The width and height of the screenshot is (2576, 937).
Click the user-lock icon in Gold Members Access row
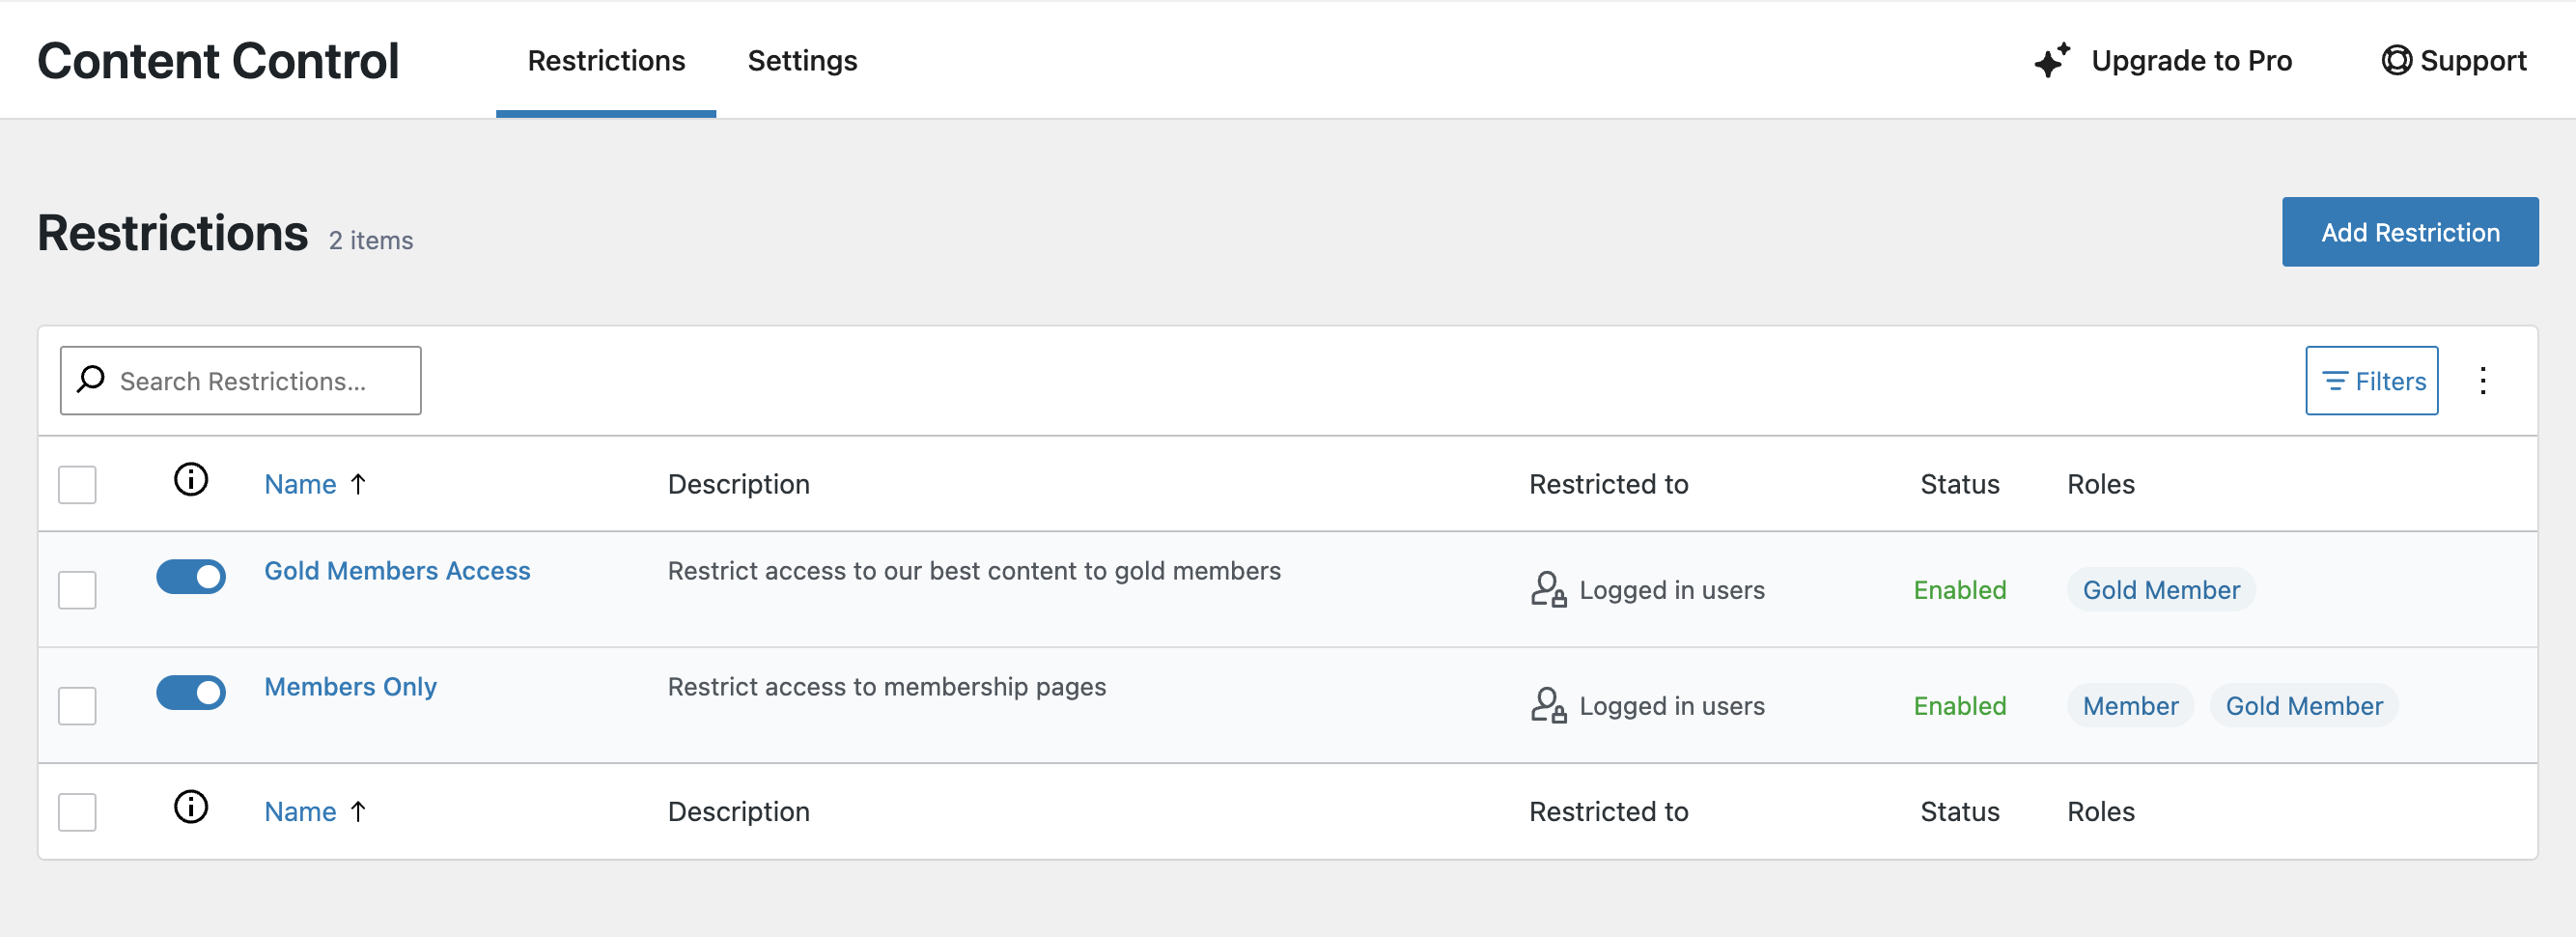1548,589
